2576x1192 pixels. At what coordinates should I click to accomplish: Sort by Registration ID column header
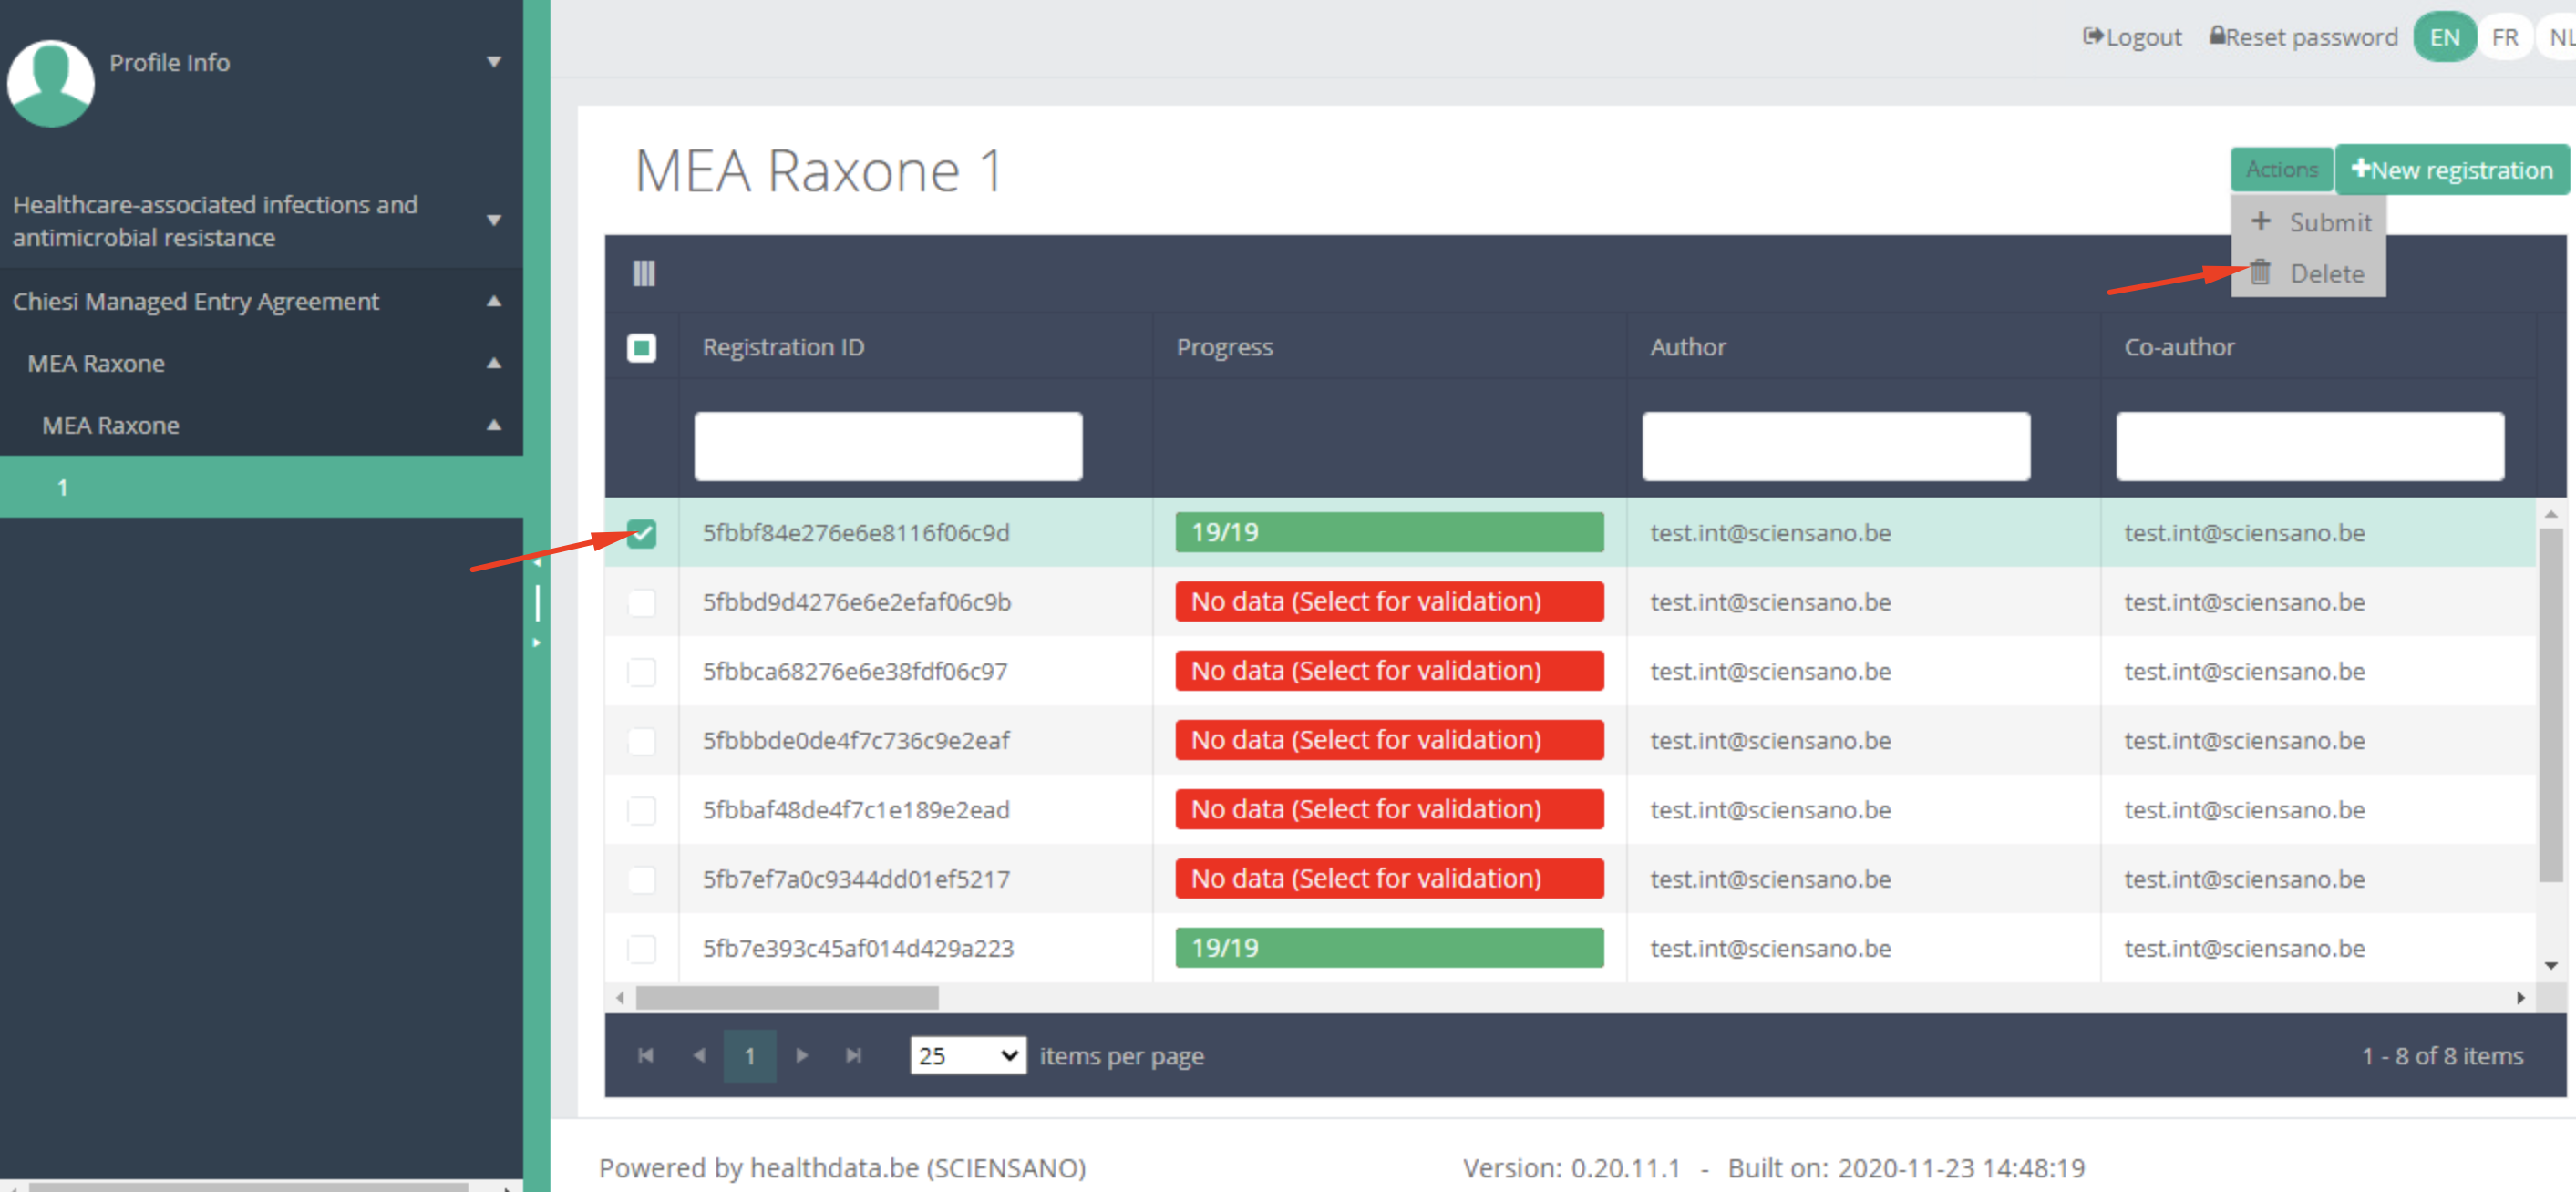[783, 347]
